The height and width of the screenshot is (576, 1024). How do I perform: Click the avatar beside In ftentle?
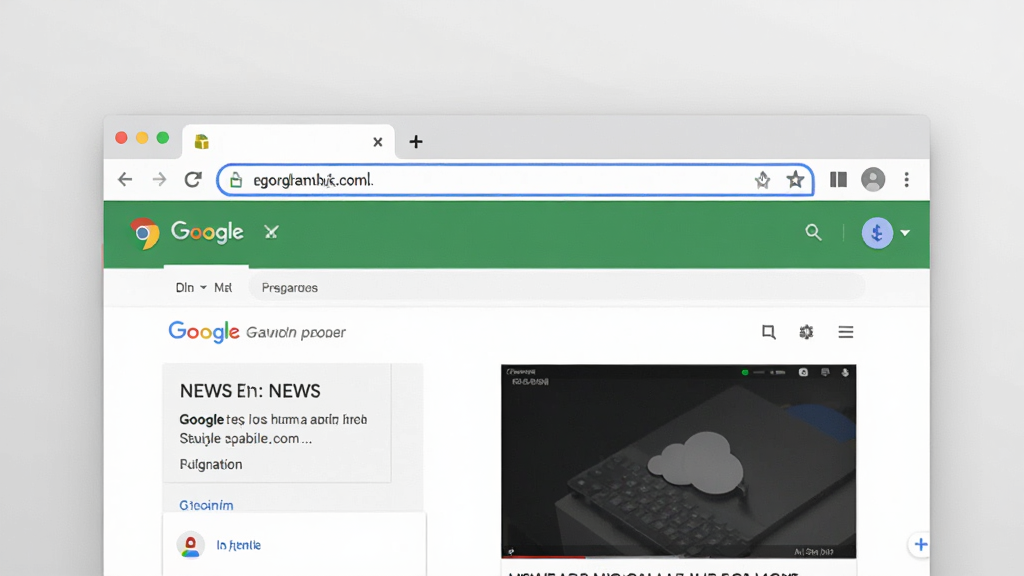click(191, 545)
